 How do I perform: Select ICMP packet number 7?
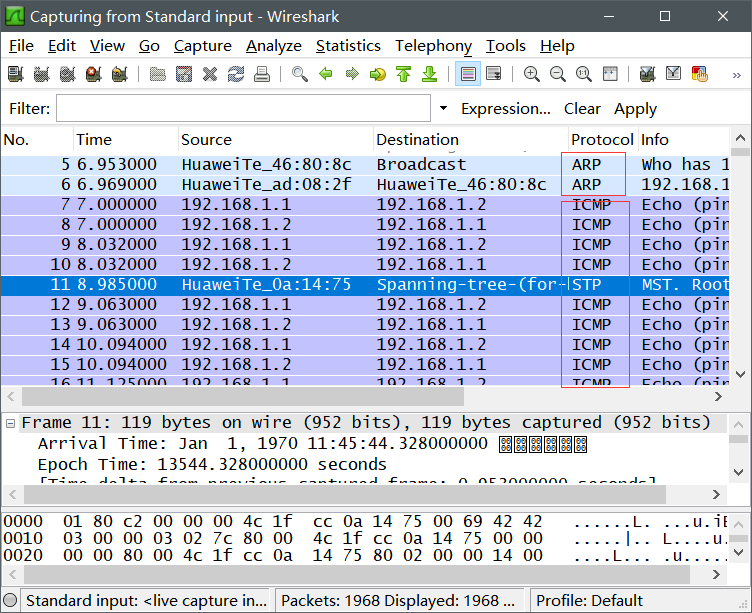click(365, 205)
